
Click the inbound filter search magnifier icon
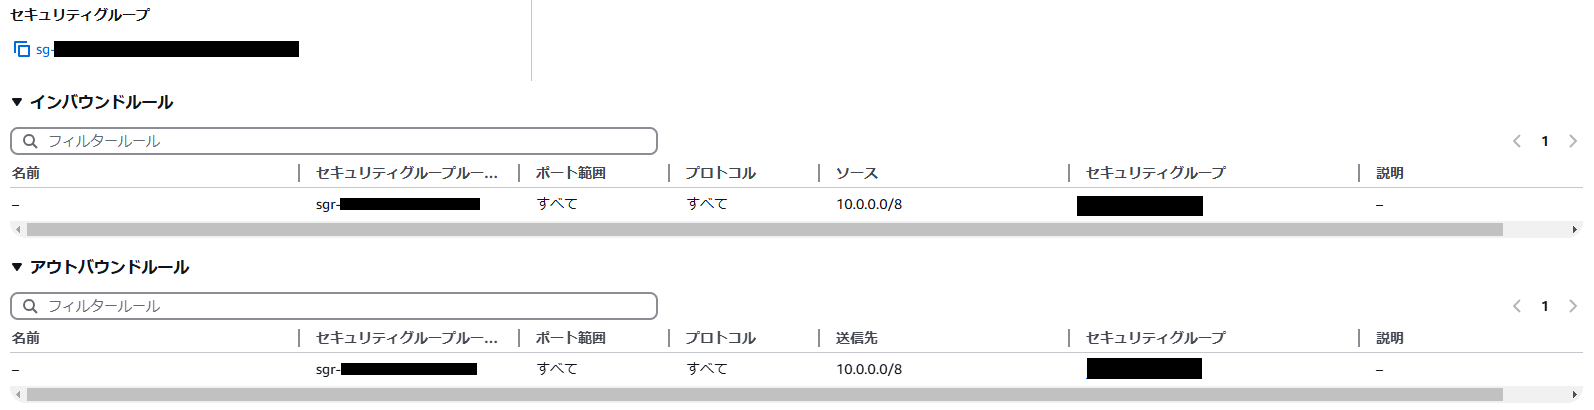pos(30,141)
